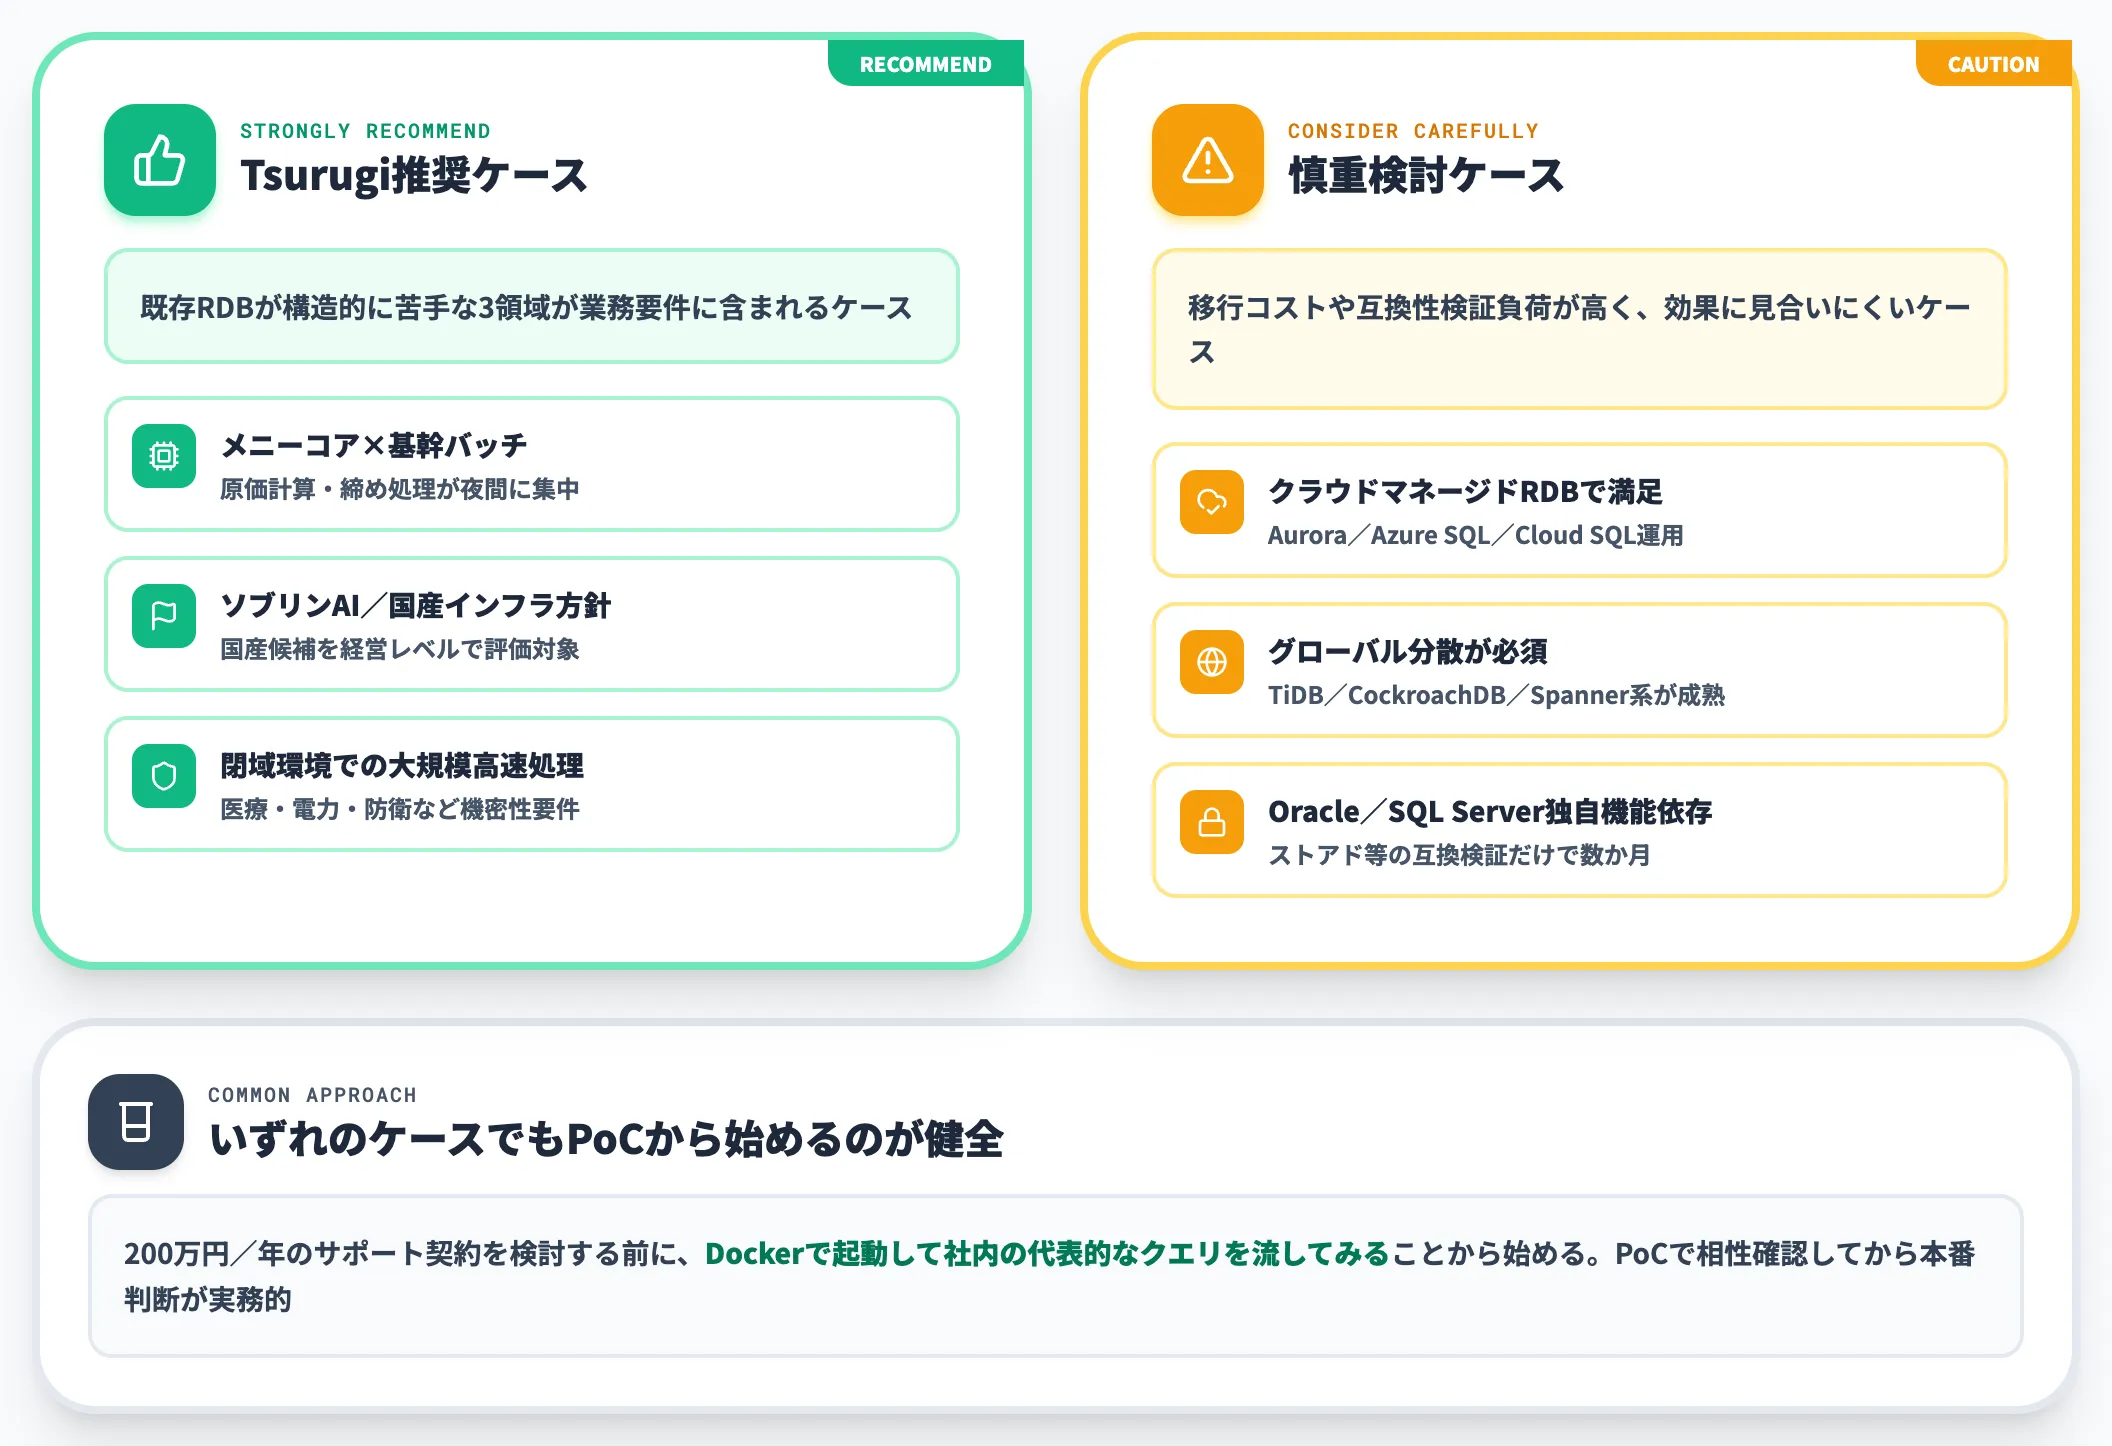Click the orange warning triangle icon
The width and height of the screenshot is (2112, 1446).
pyautogui.click(x=1207, y=160)
